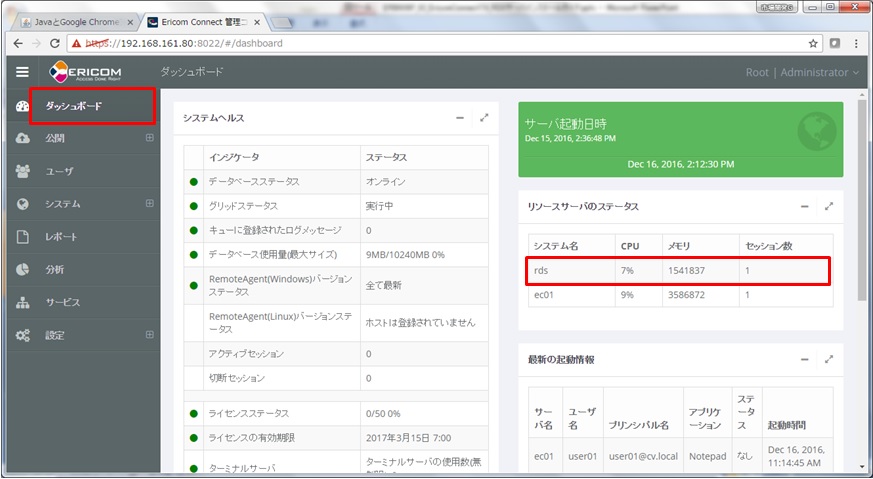
Task: Collapse the システムヘルス panel
Action: click(460, 118)
